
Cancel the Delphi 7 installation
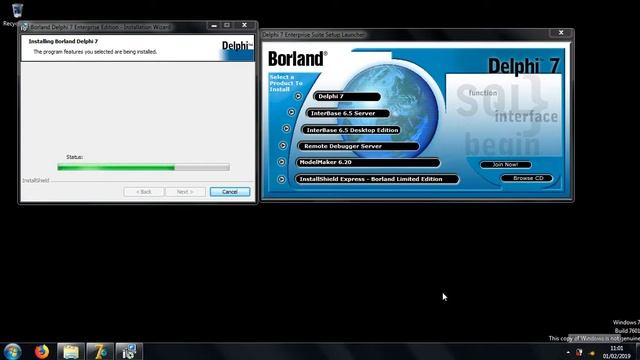[230, 192]
